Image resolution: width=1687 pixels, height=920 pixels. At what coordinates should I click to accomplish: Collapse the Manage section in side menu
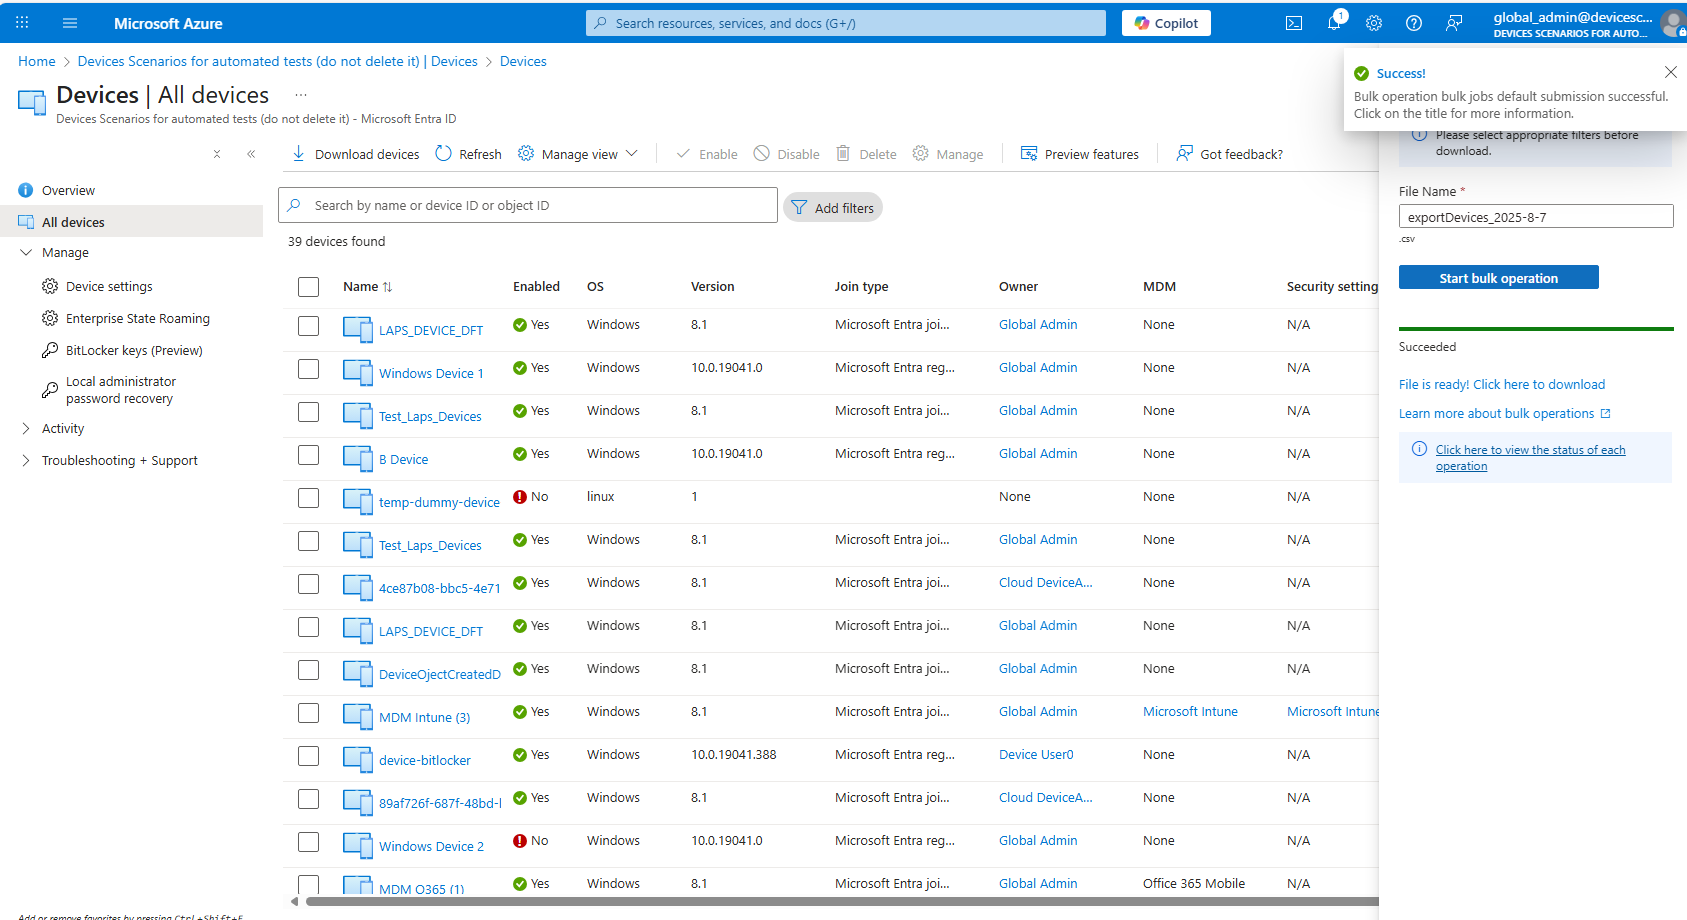[26, 253]
